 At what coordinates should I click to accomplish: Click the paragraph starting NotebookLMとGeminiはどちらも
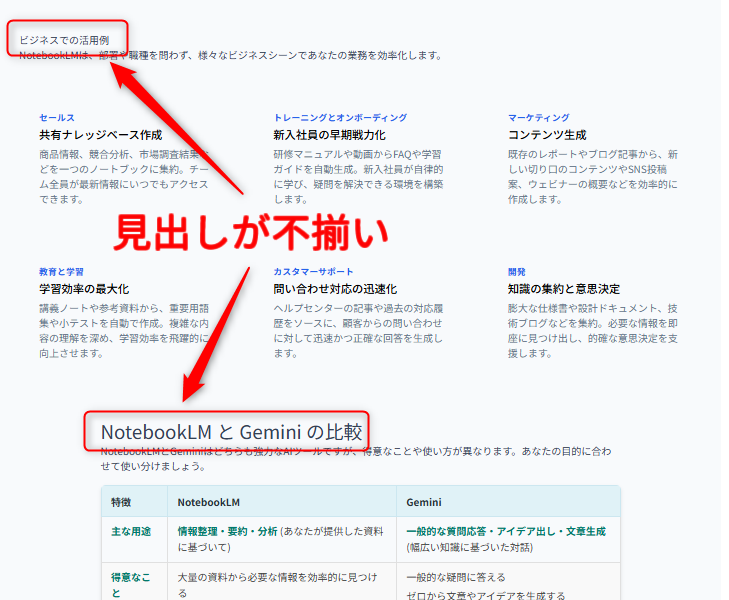coord(356,459)
